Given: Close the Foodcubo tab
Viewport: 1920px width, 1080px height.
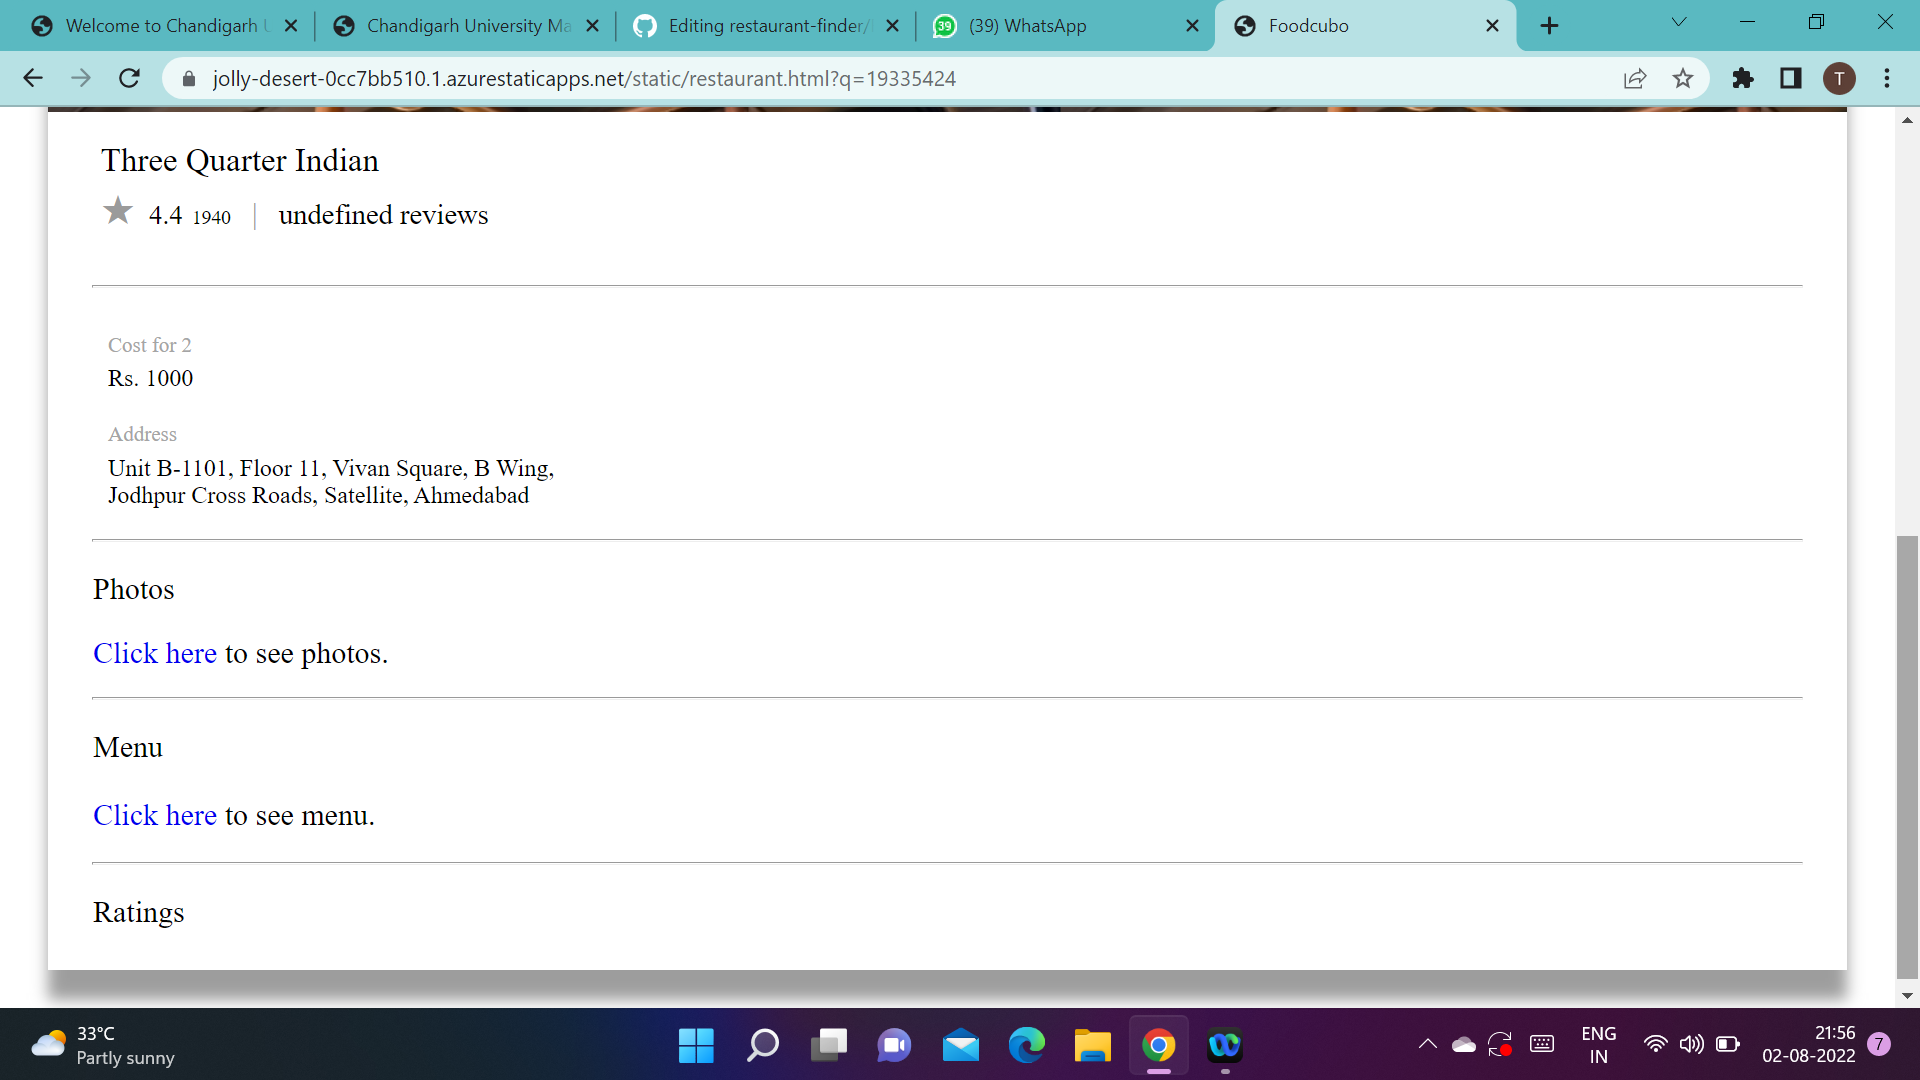Looking at the screenshot, I should coord(1492,26).
